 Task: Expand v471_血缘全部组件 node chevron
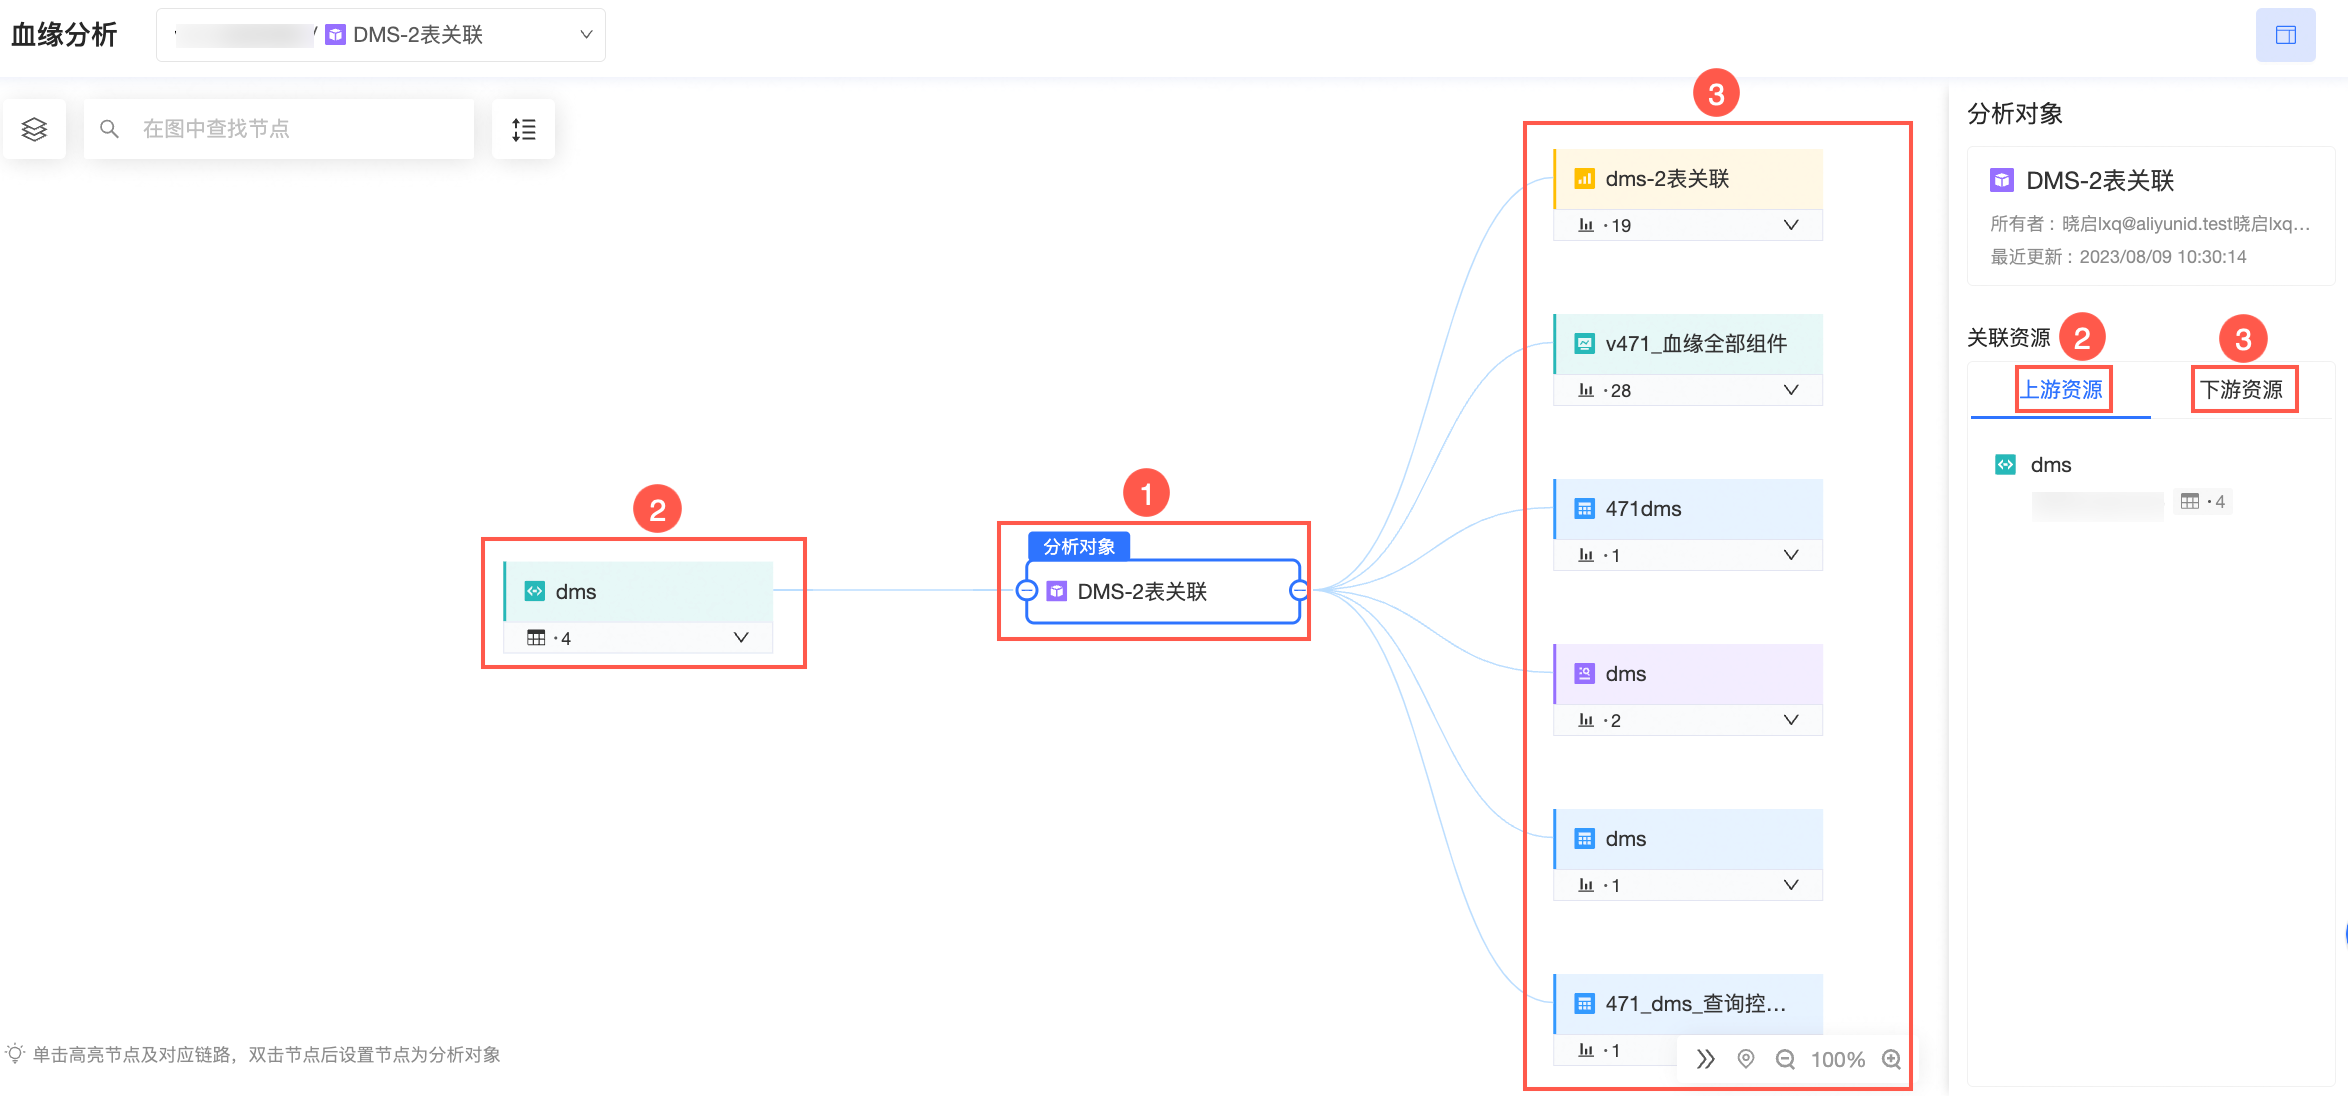(x=1790, y=390)
